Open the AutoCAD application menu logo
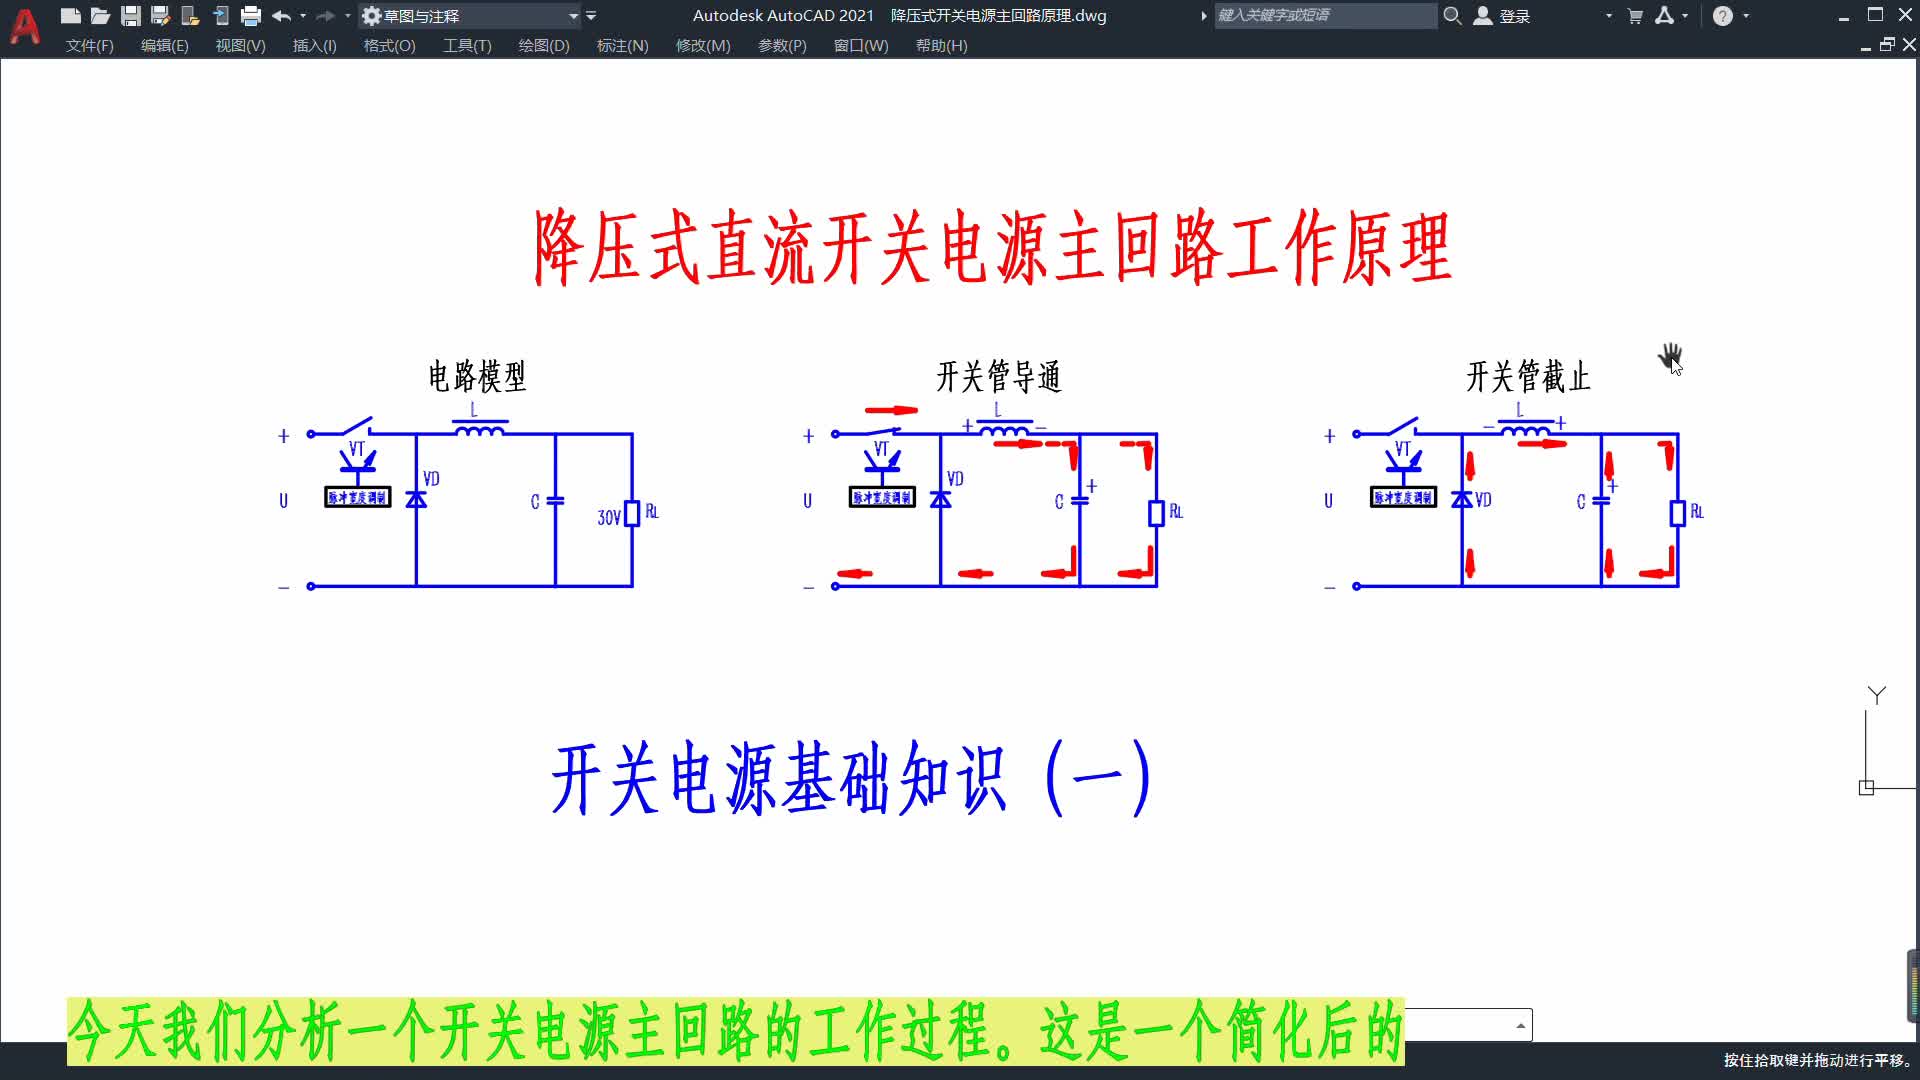 point(24,26)
